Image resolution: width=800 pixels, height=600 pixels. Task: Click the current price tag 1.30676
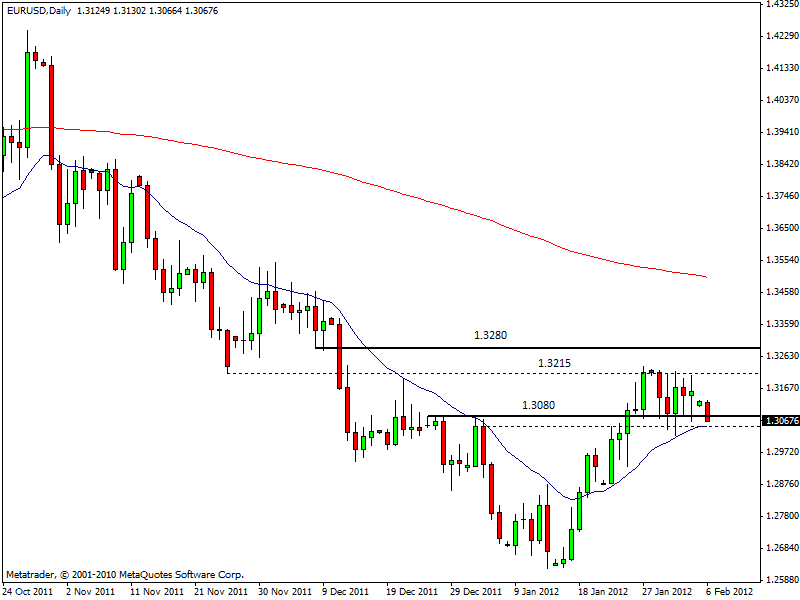(780, 421)
